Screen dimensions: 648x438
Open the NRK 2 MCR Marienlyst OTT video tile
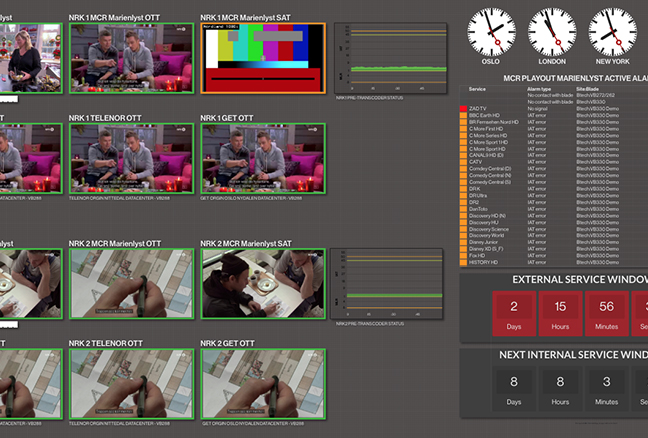pos(131,284)
